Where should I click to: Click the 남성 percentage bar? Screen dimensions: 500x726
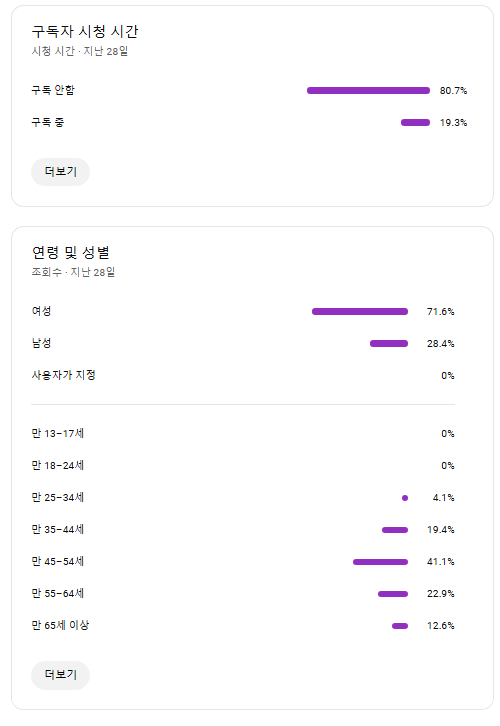point(389,344)
